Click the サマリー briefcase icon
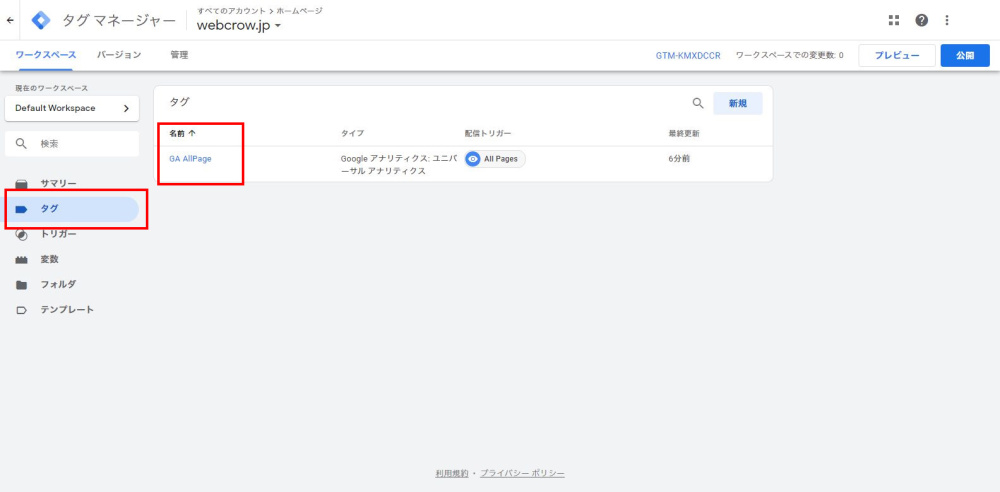This screenshot has height=492, width=1000. (x=22, y=184)
